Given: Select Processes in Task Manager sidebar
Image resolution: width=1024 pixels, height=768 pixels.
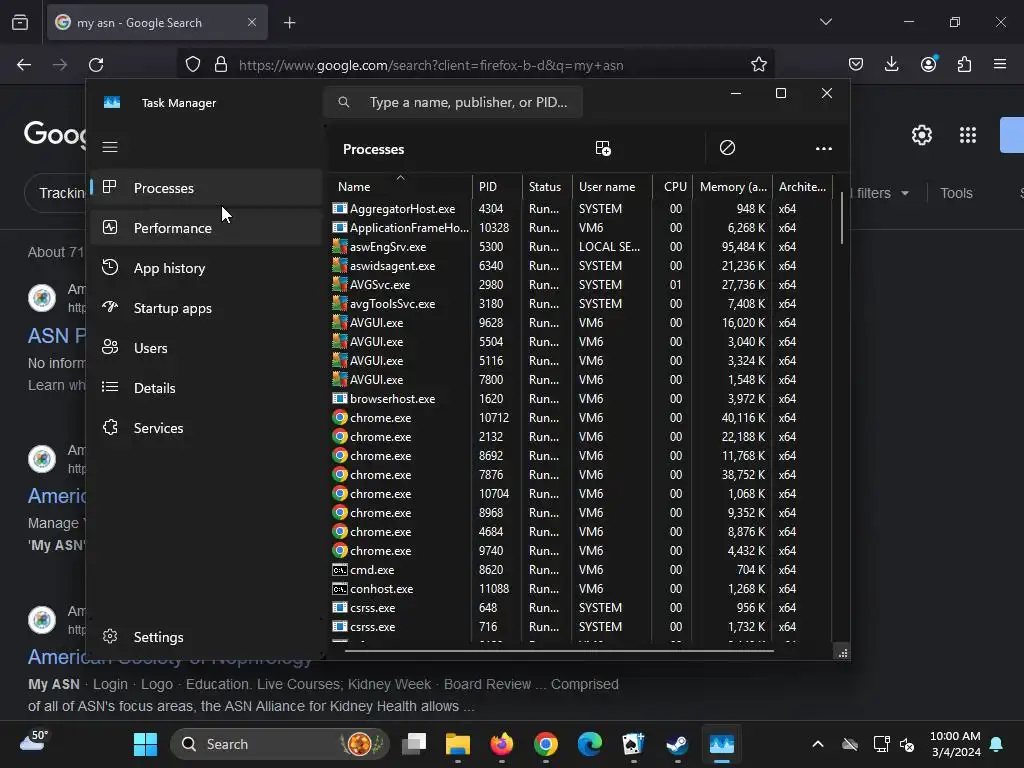Looking at the screenshot, I should [206, 188].
